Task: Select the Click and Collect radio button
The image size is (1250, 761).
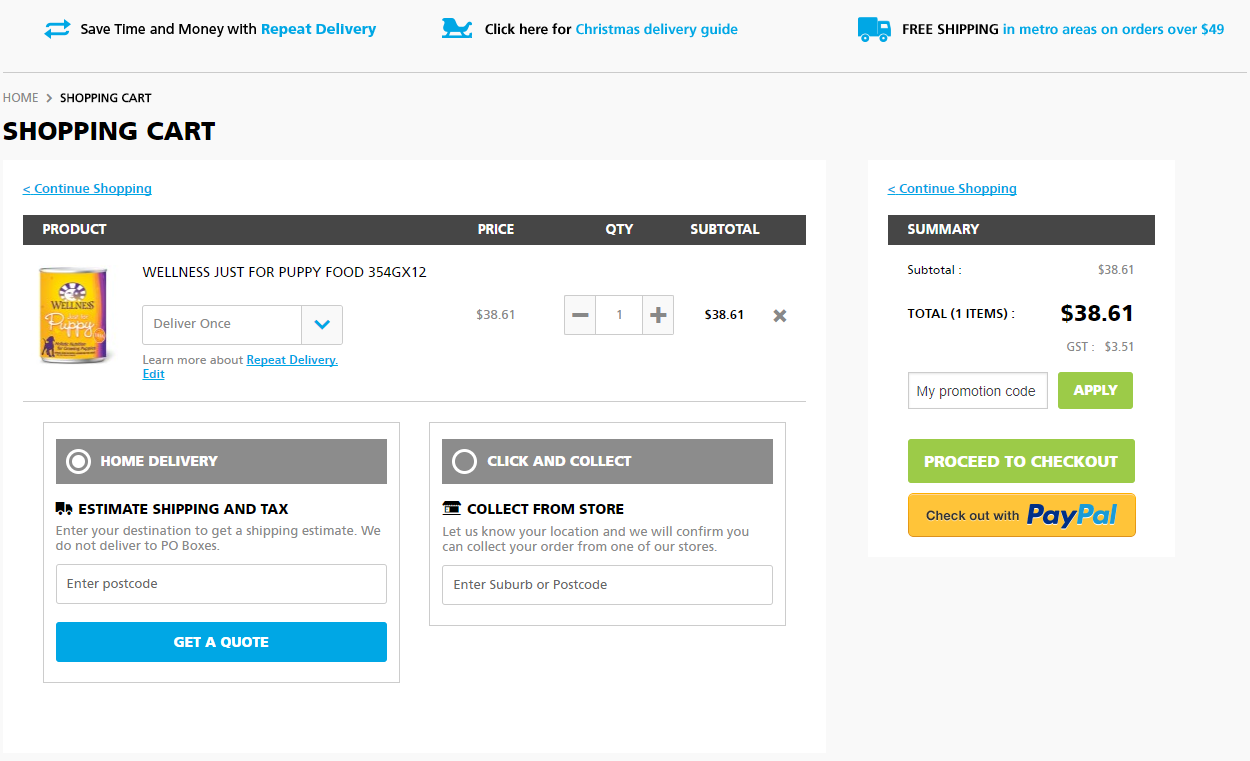Action: [x=464, y=461]
